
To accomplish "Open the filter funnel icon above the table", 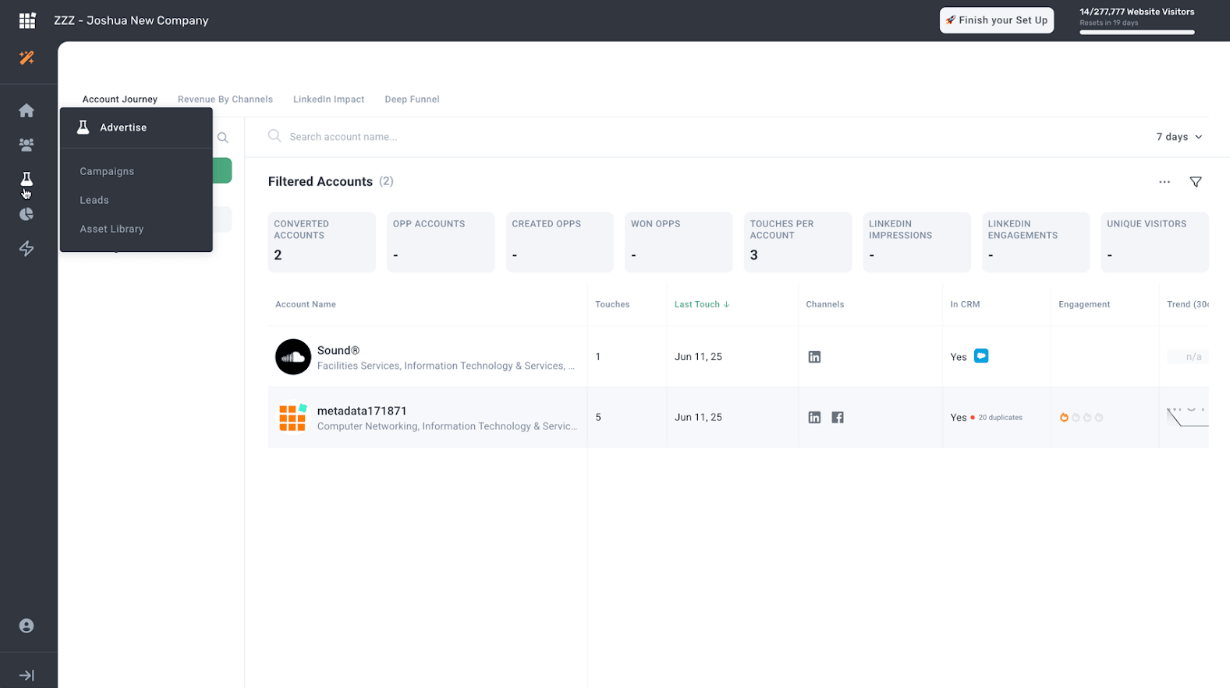I will pos(1196,182).
